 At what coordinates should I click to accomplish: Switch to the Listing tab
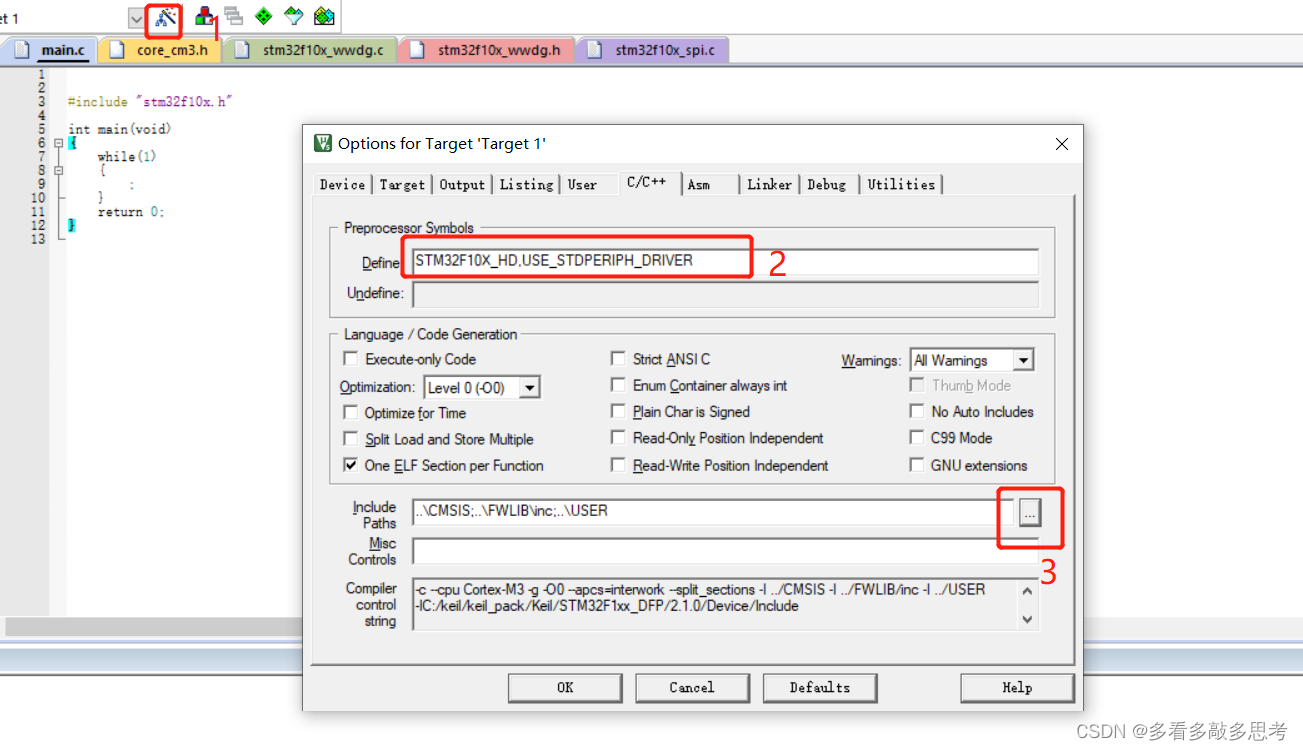[x=526, y=185]
